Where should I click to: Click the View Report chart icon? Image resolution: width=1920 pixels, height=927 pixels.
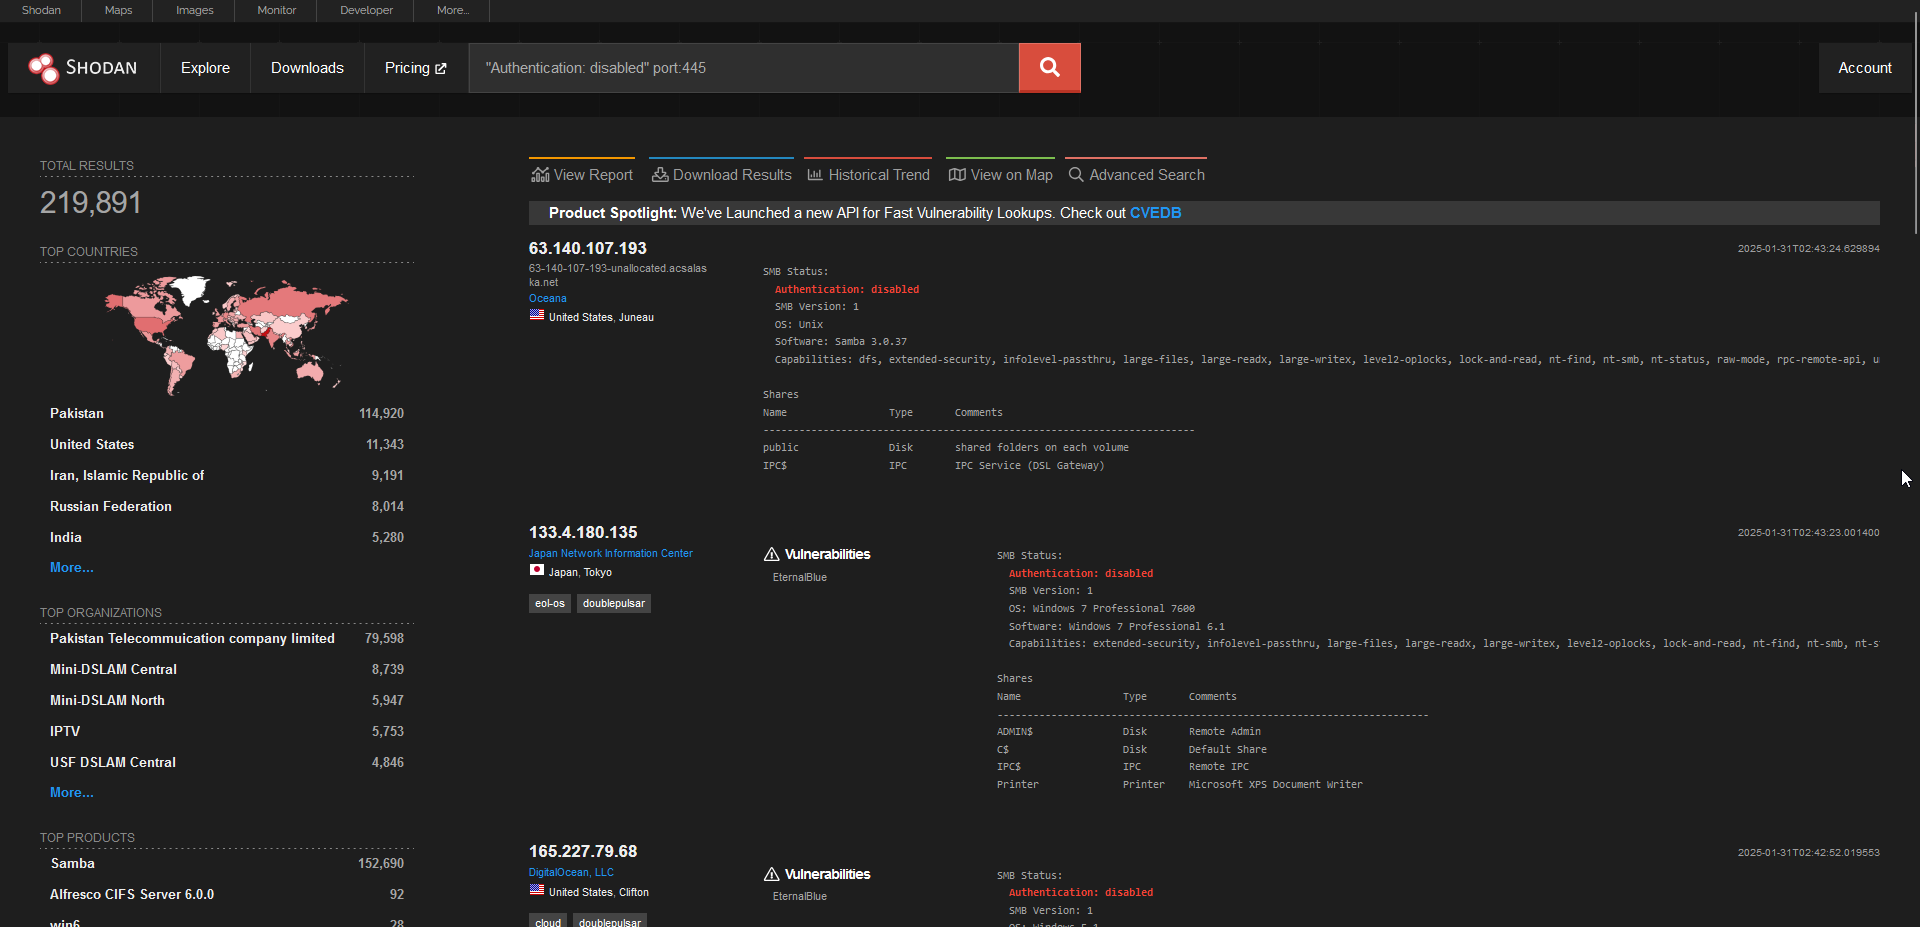pos(540,175)
